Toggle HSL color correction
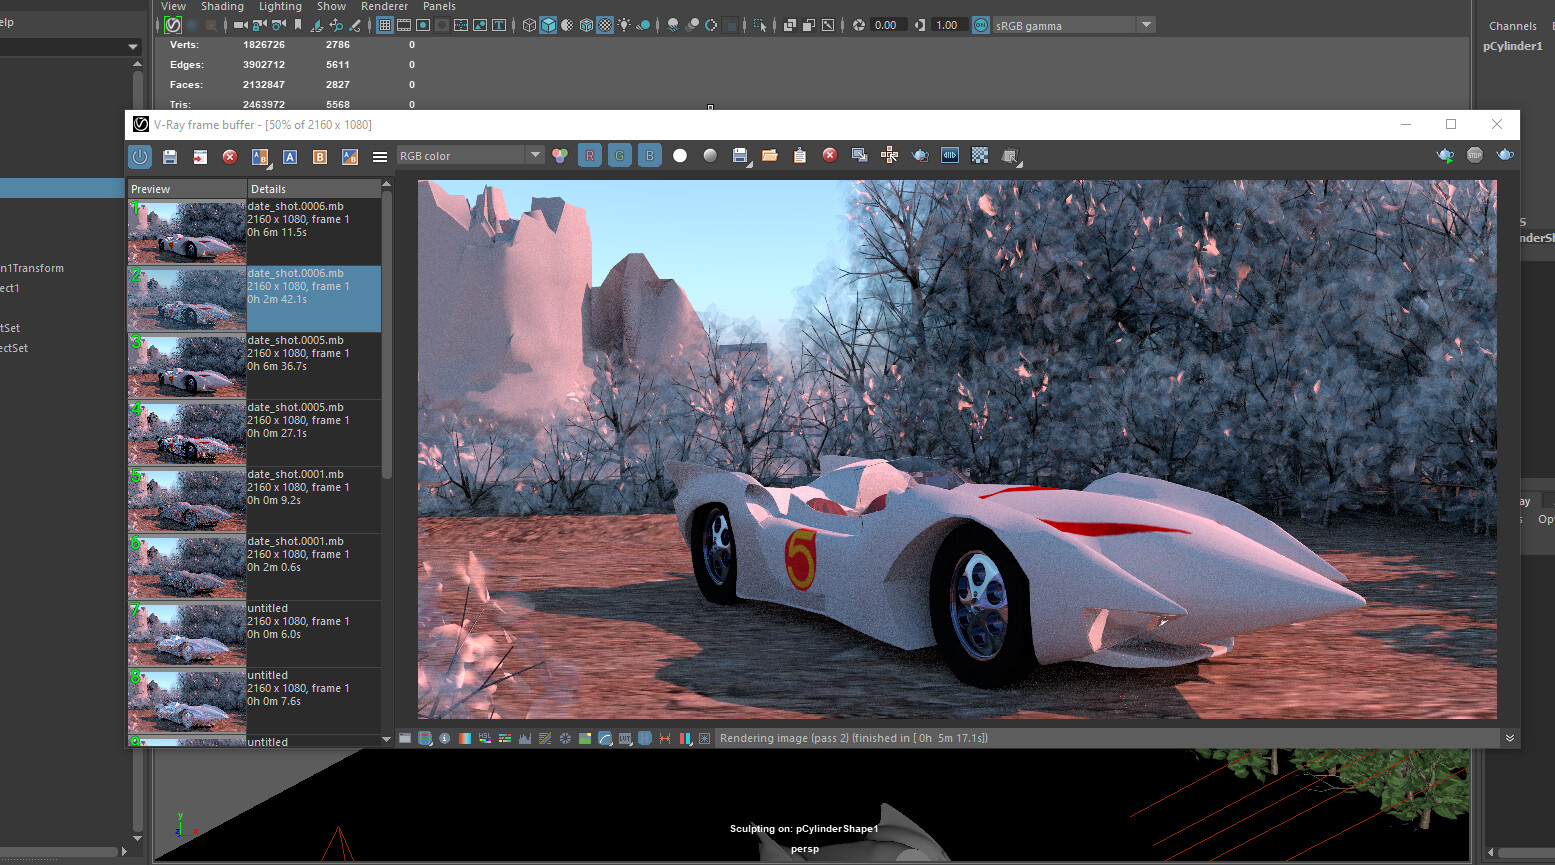The image size is (1555, 865). coord(485,738)
